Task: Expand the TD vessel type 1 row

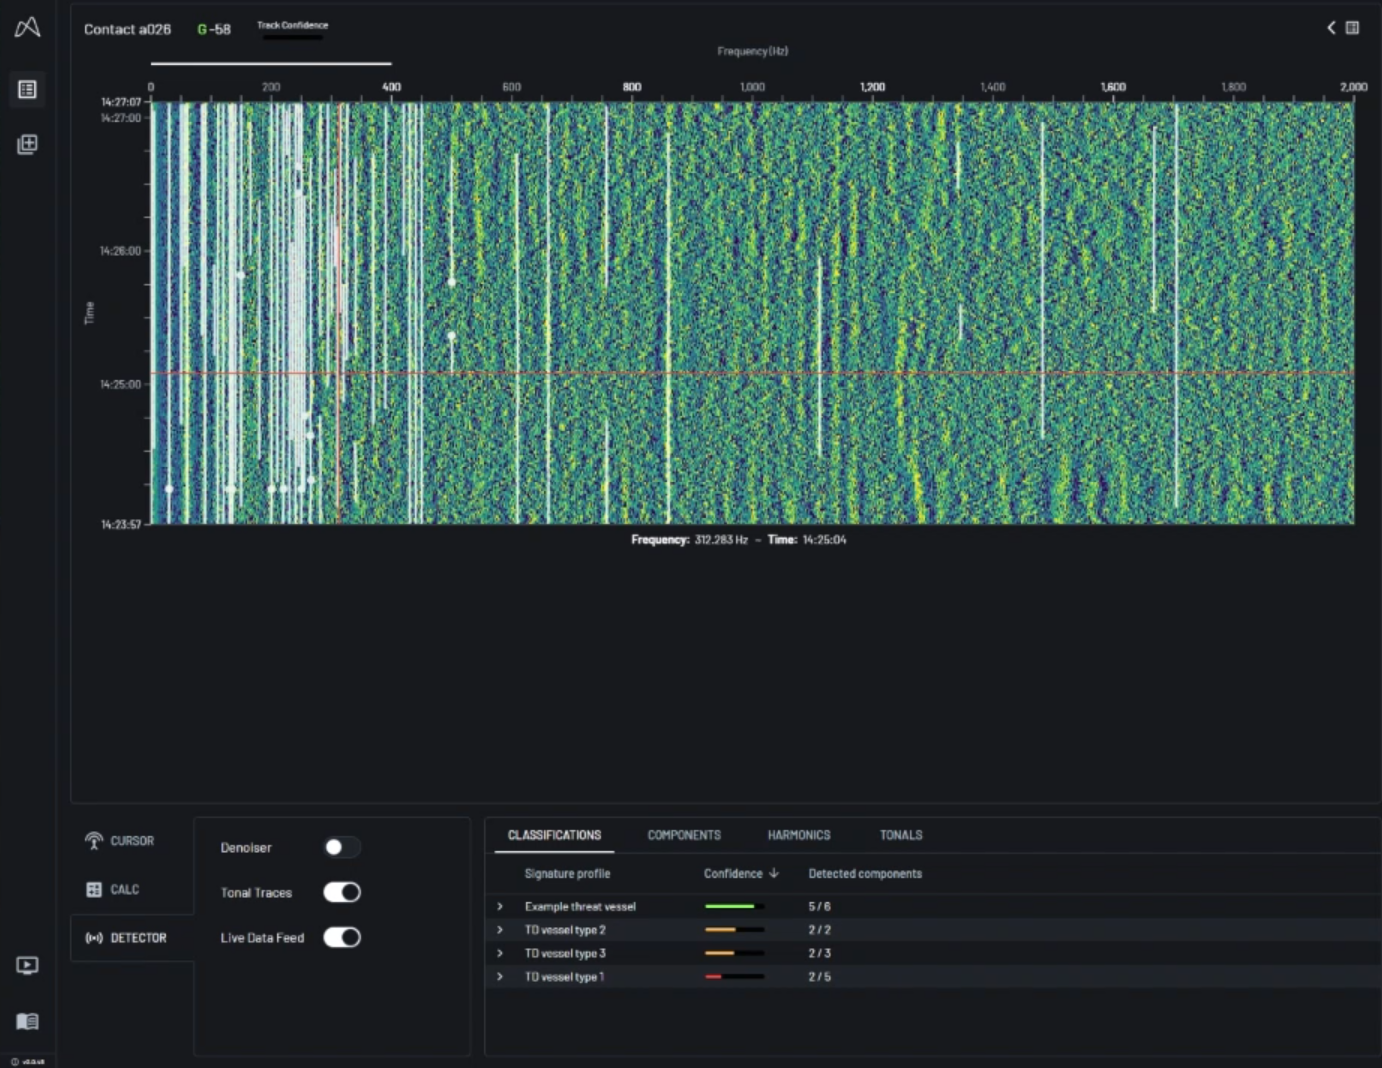Action: tap(500, 977)
